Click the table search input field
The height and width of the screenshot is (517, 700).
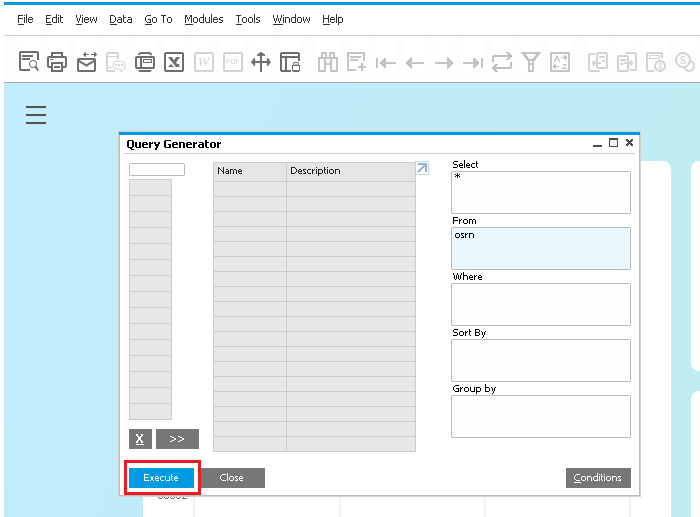pyautogui.click(x=157, y=170)
